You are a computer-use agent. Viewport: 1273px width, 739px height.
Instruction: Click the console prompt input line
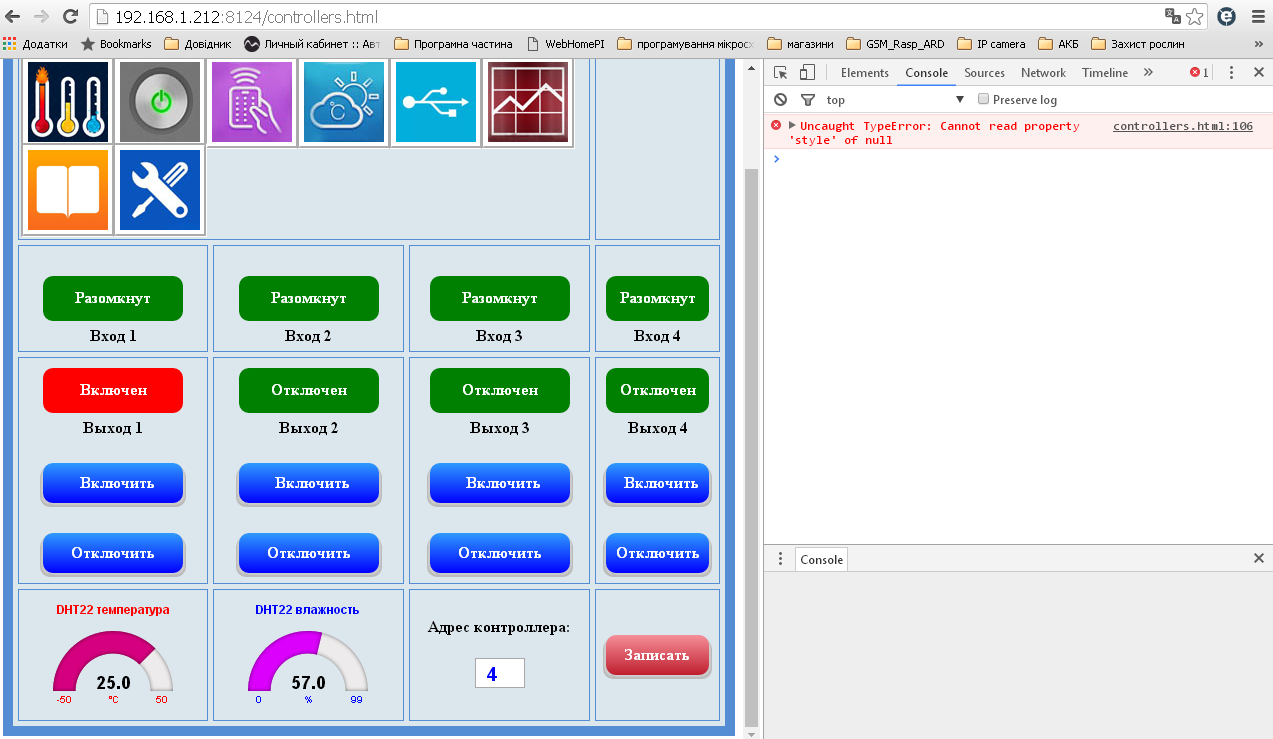1020,158
